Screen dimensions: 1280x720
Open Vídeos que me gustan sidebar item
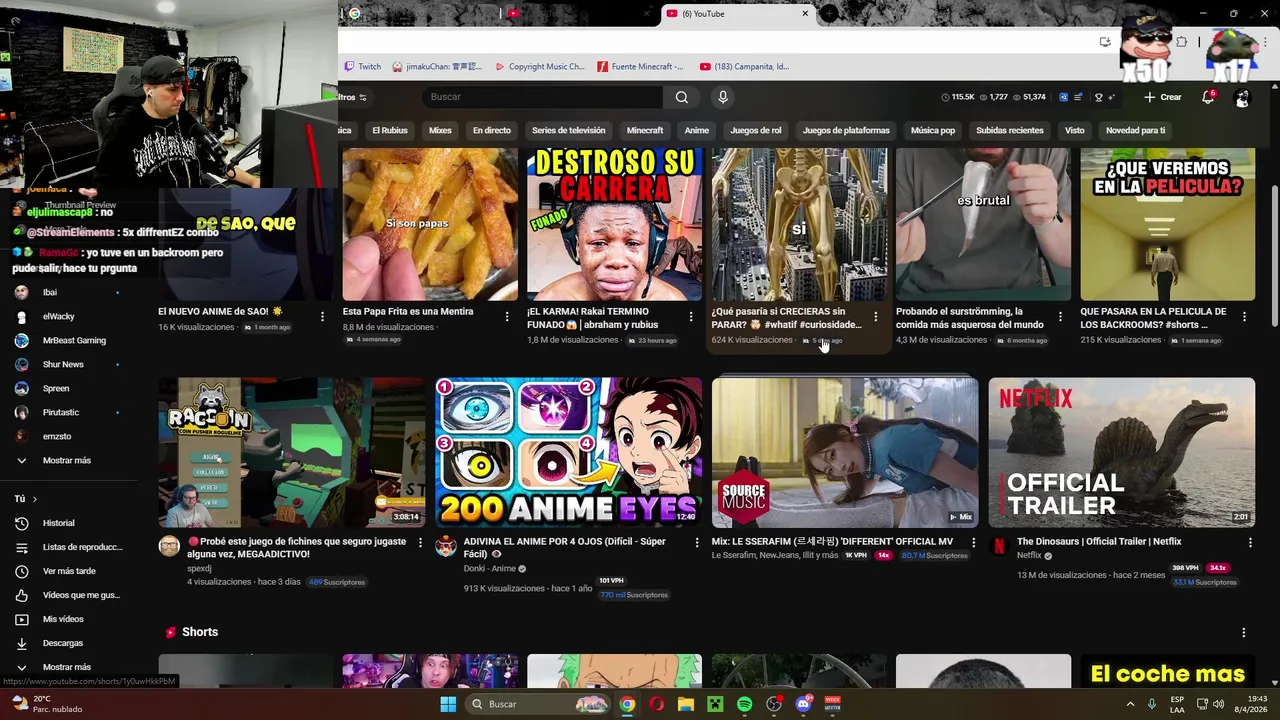[68, 595]
